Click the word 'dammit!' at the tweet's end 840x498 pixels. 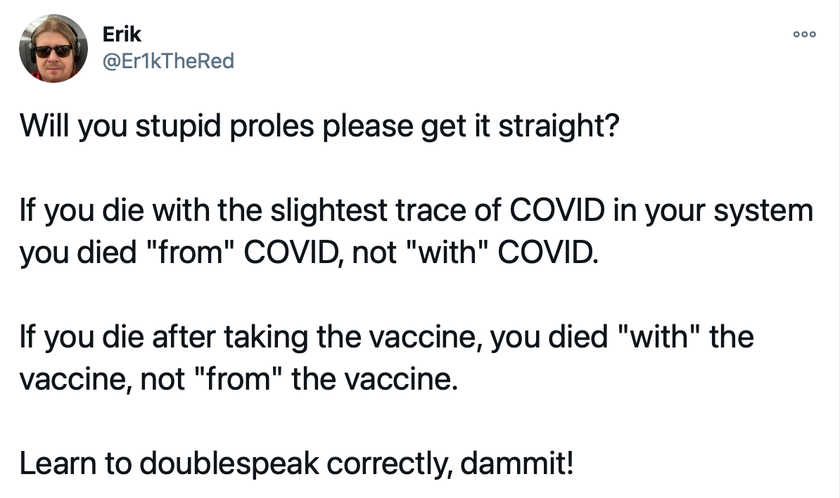516,463
